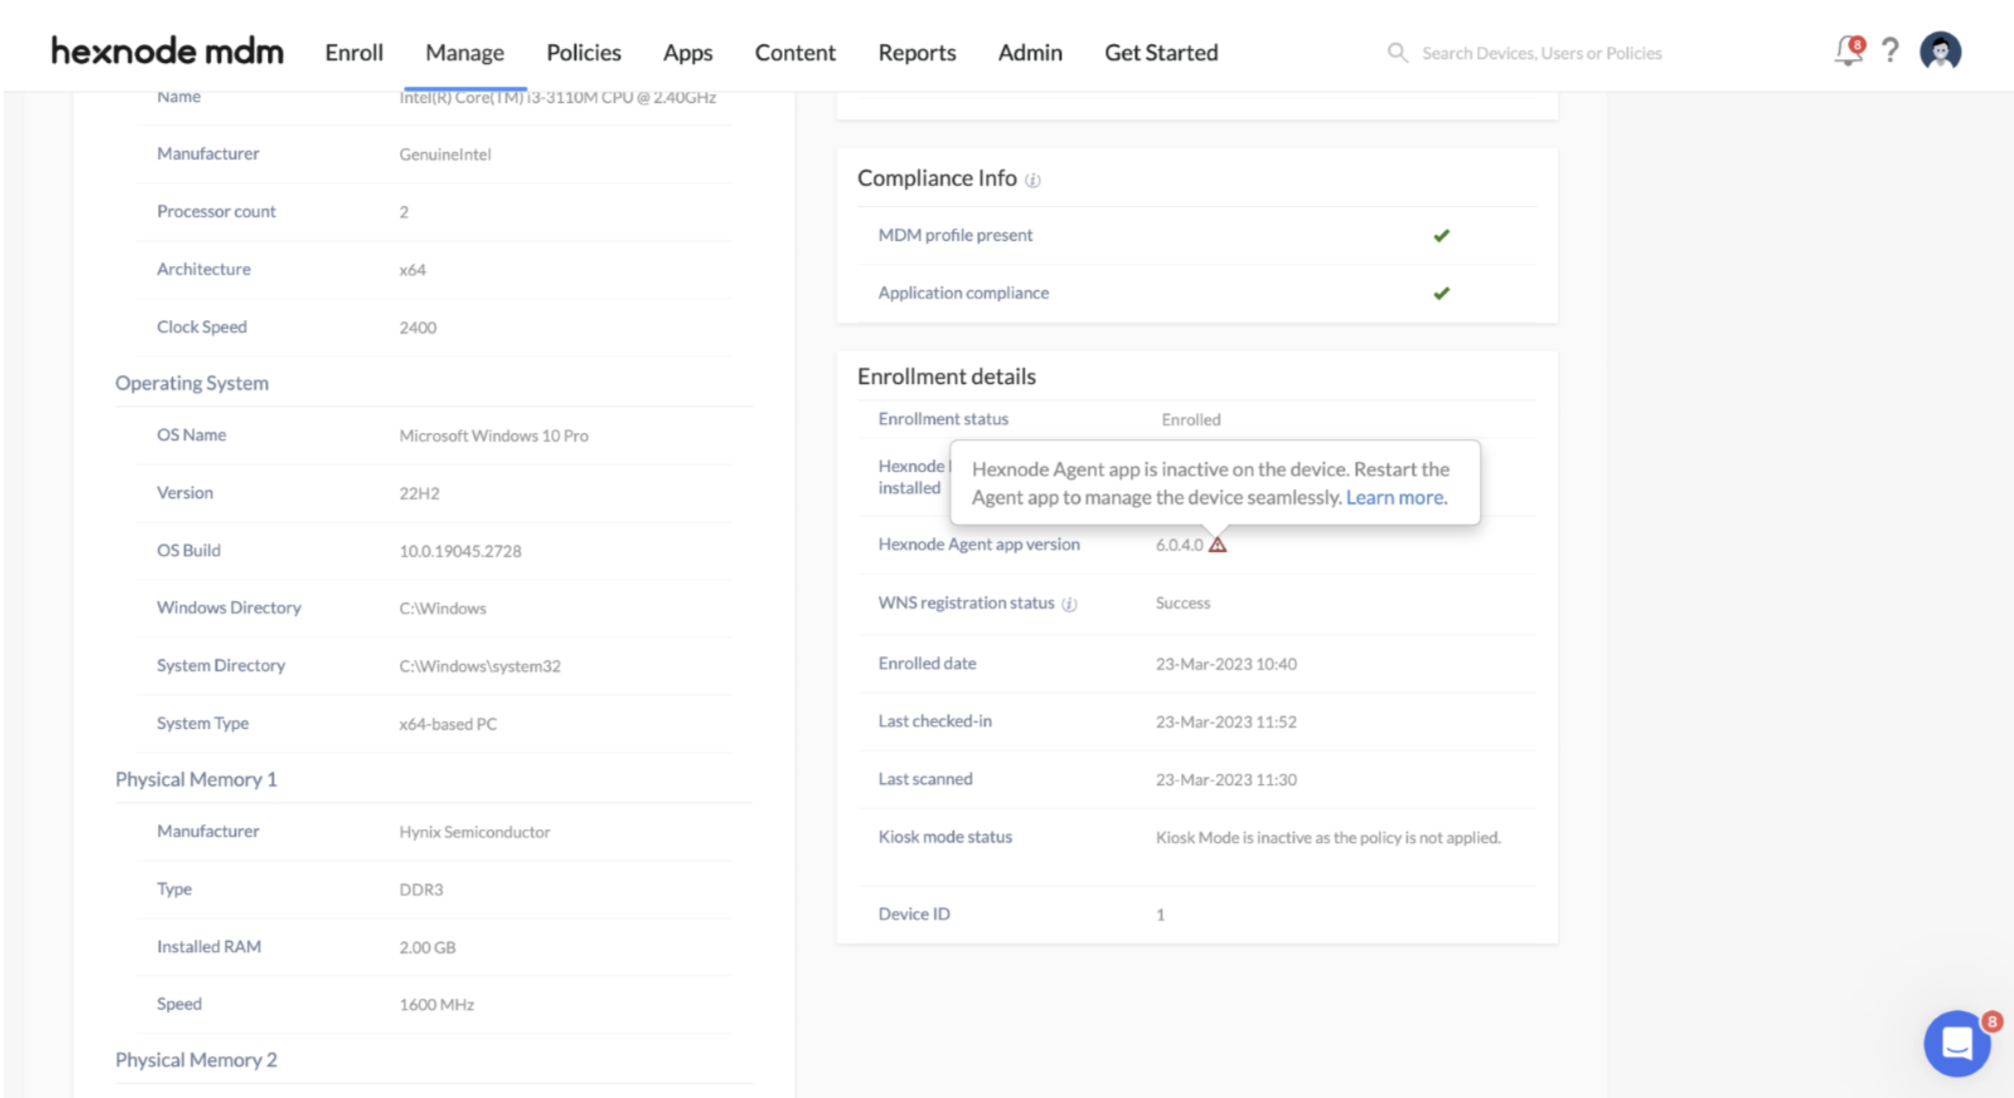Select the Hynix Semiconductor manufacturer value
The height and width of the screenshot is (1098, 2014).
[x=475, y=832]
